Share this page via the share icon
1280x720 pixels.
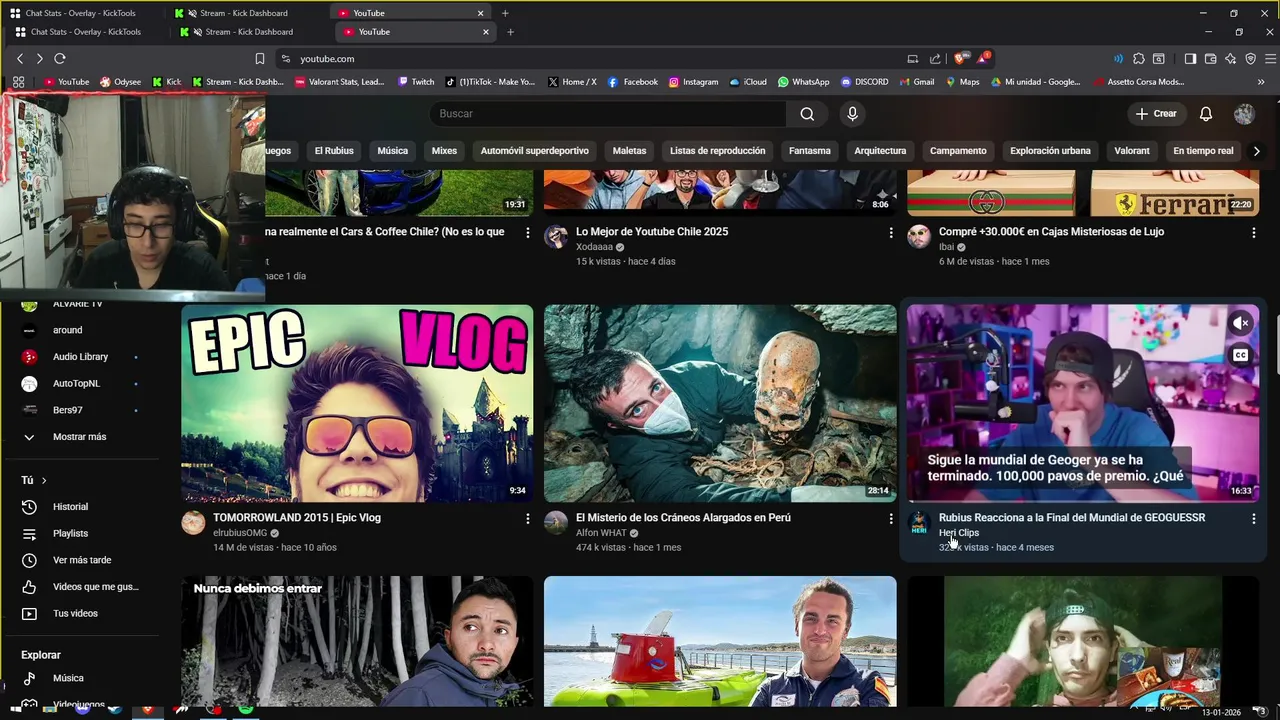coord(935,59)
